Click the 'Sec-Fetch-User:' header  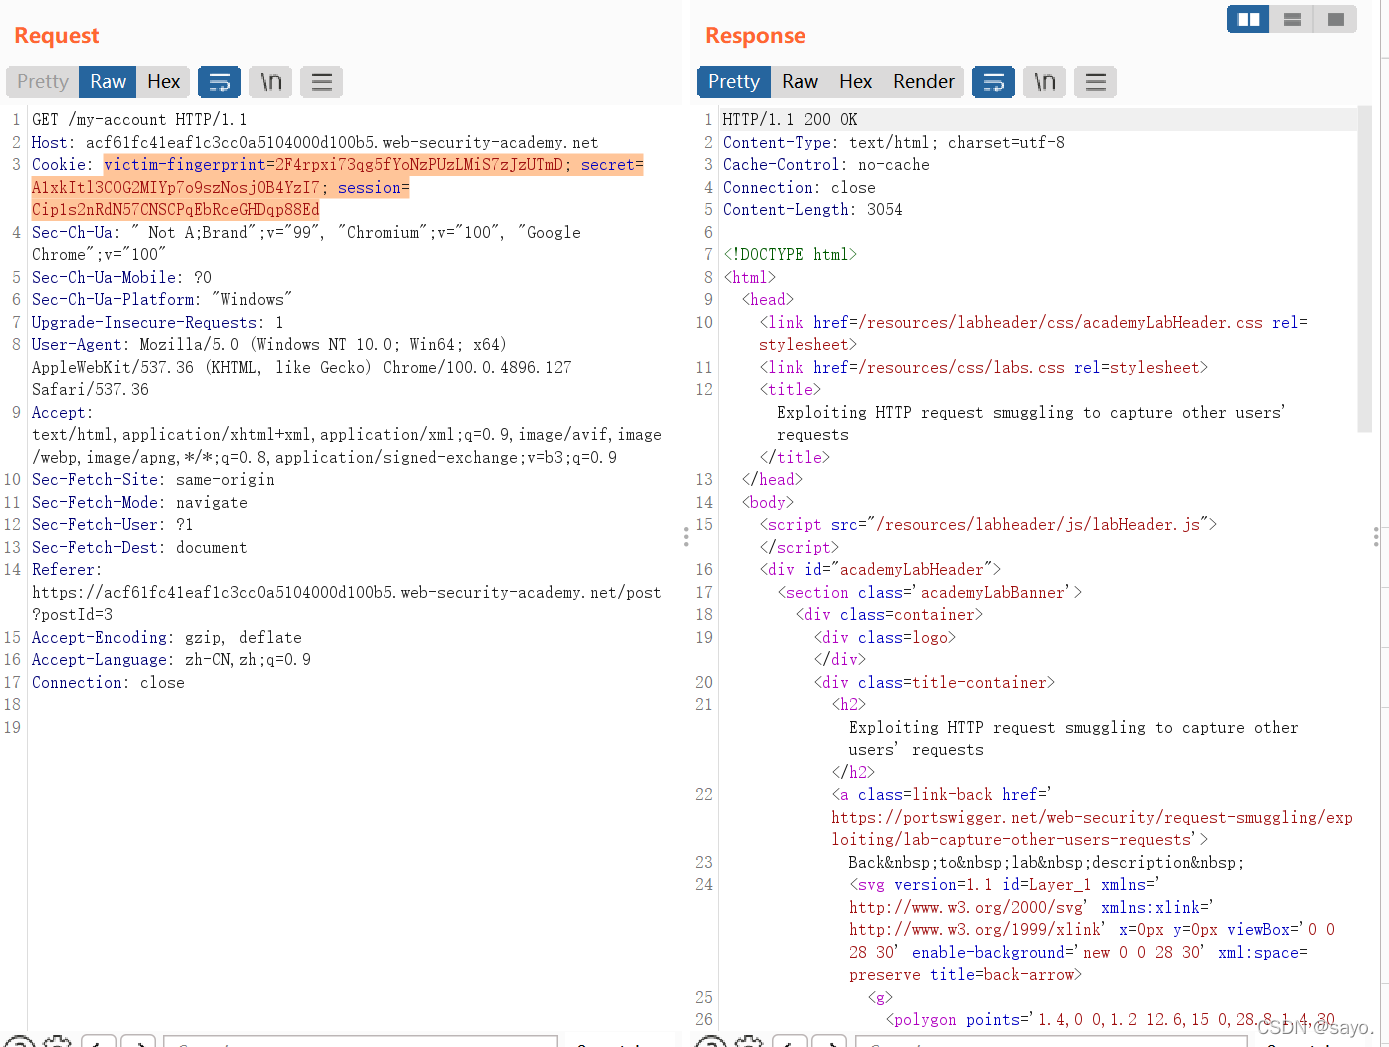(x=99, y=525)
